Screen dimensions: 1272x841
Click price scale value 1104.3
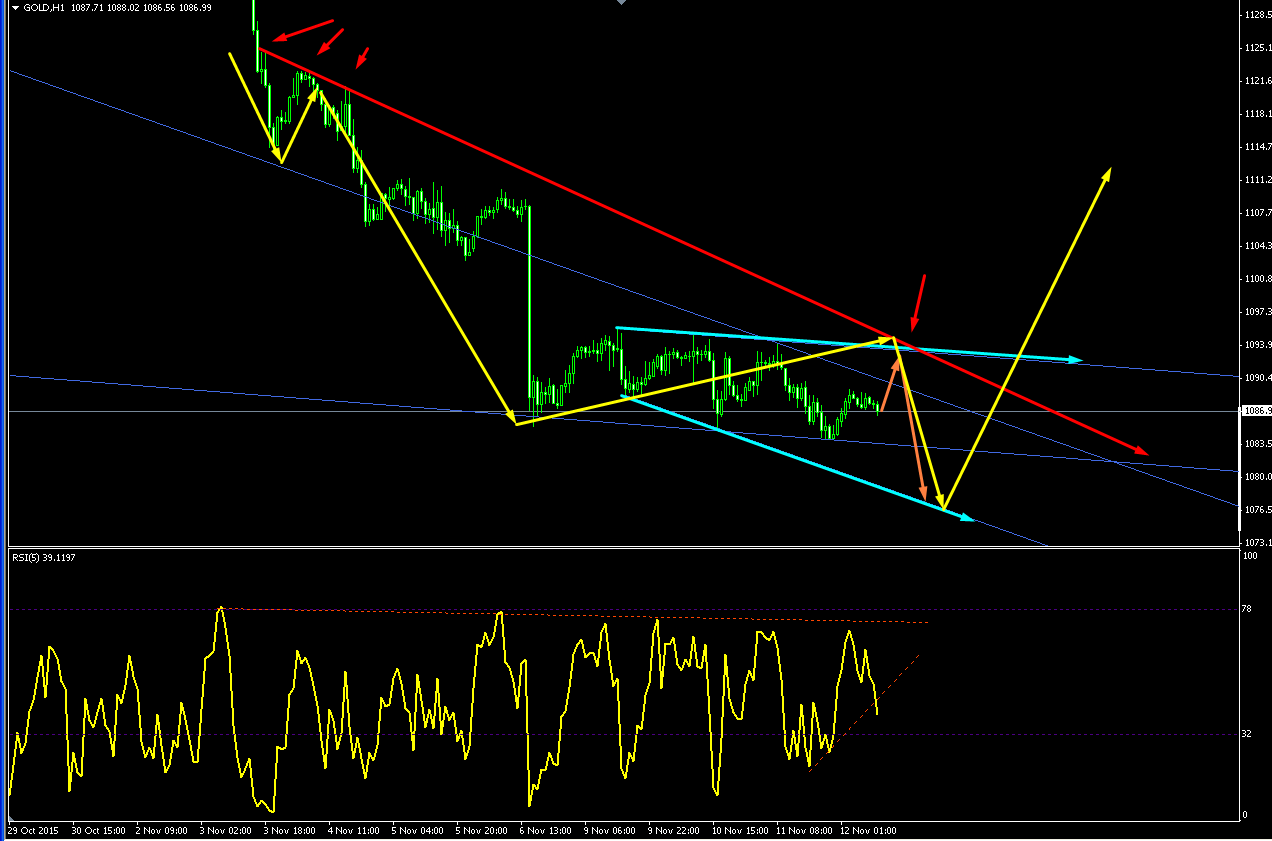(x=1257, y=246)
